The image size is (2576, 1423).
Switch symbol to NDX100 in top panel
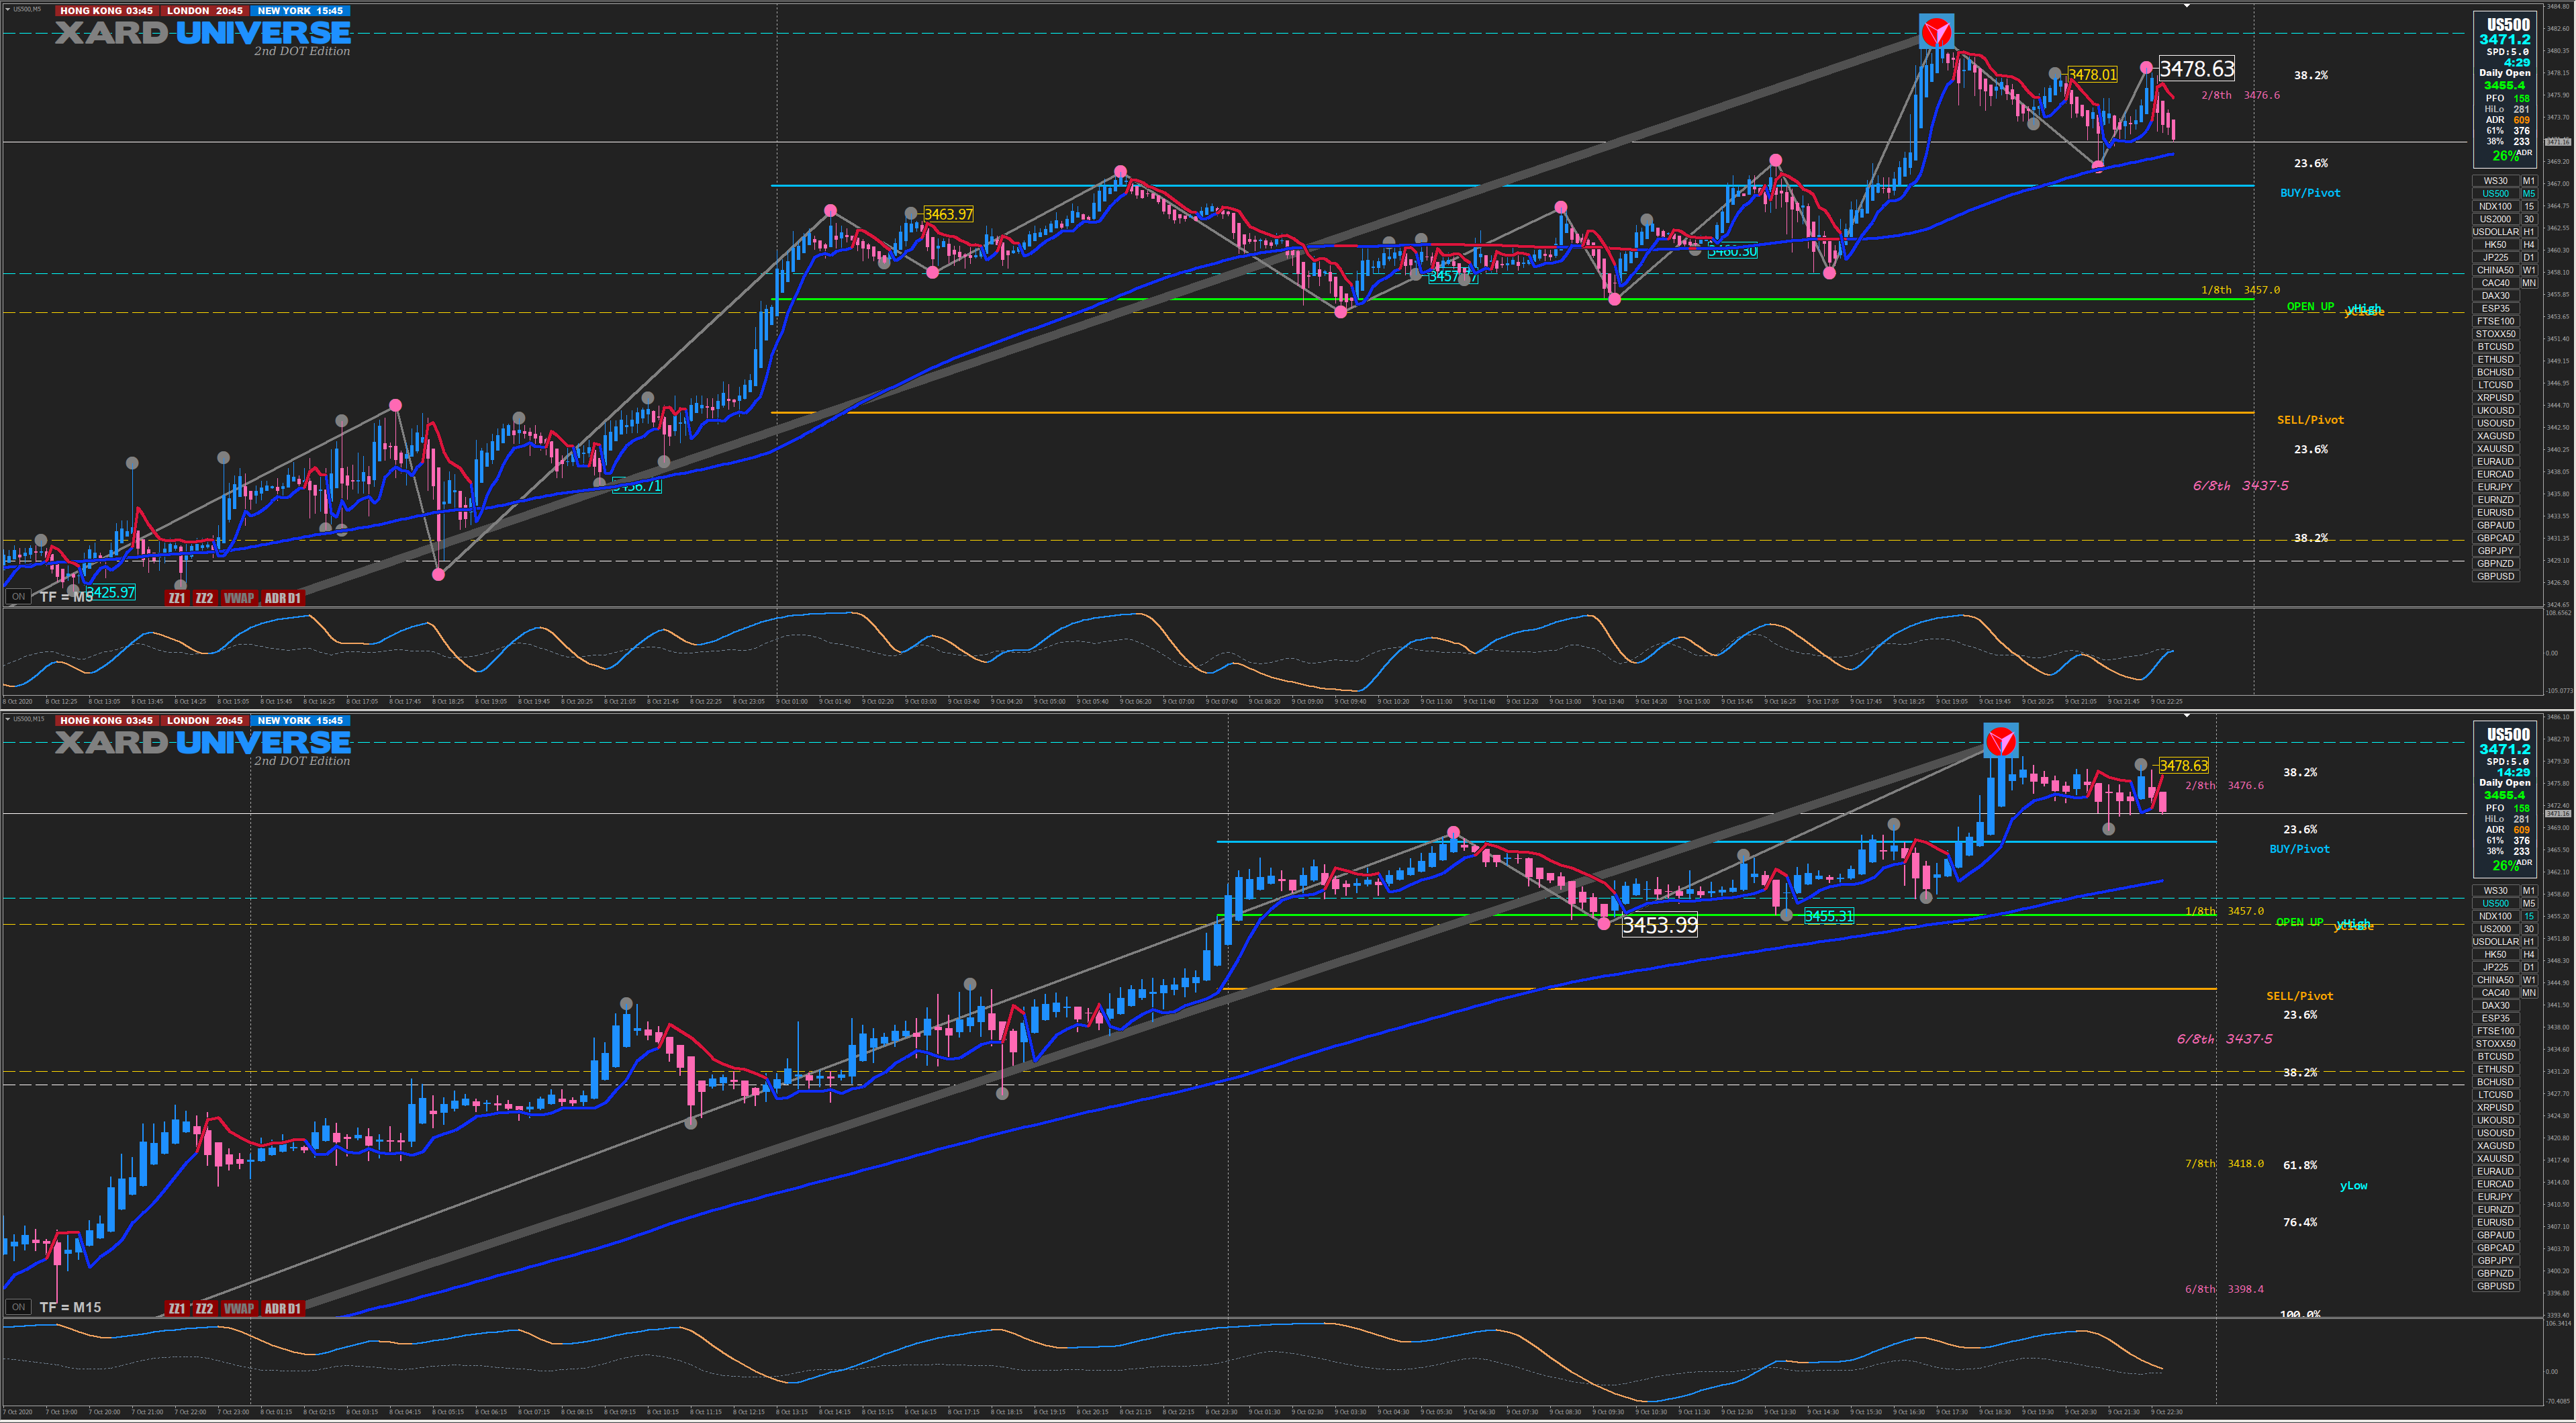(x=2495, y=206)
